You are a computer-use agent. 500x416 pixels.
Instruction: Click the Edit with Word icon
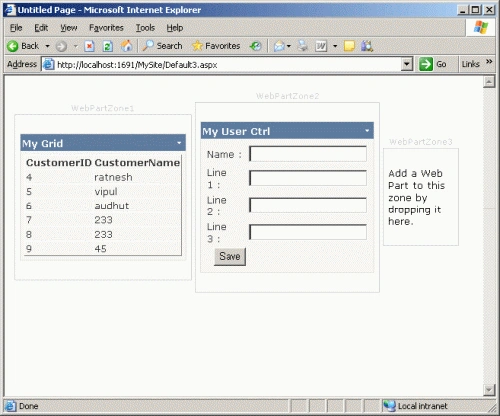321,46
